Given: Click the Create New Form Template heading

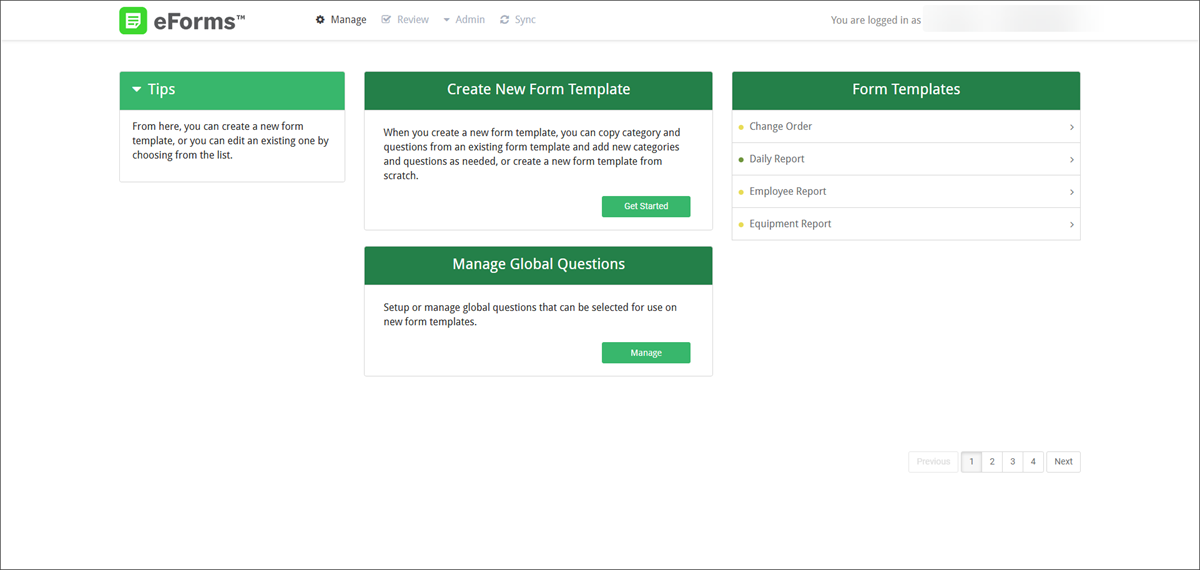Looking at the screenshot, I should click(538, 90).
